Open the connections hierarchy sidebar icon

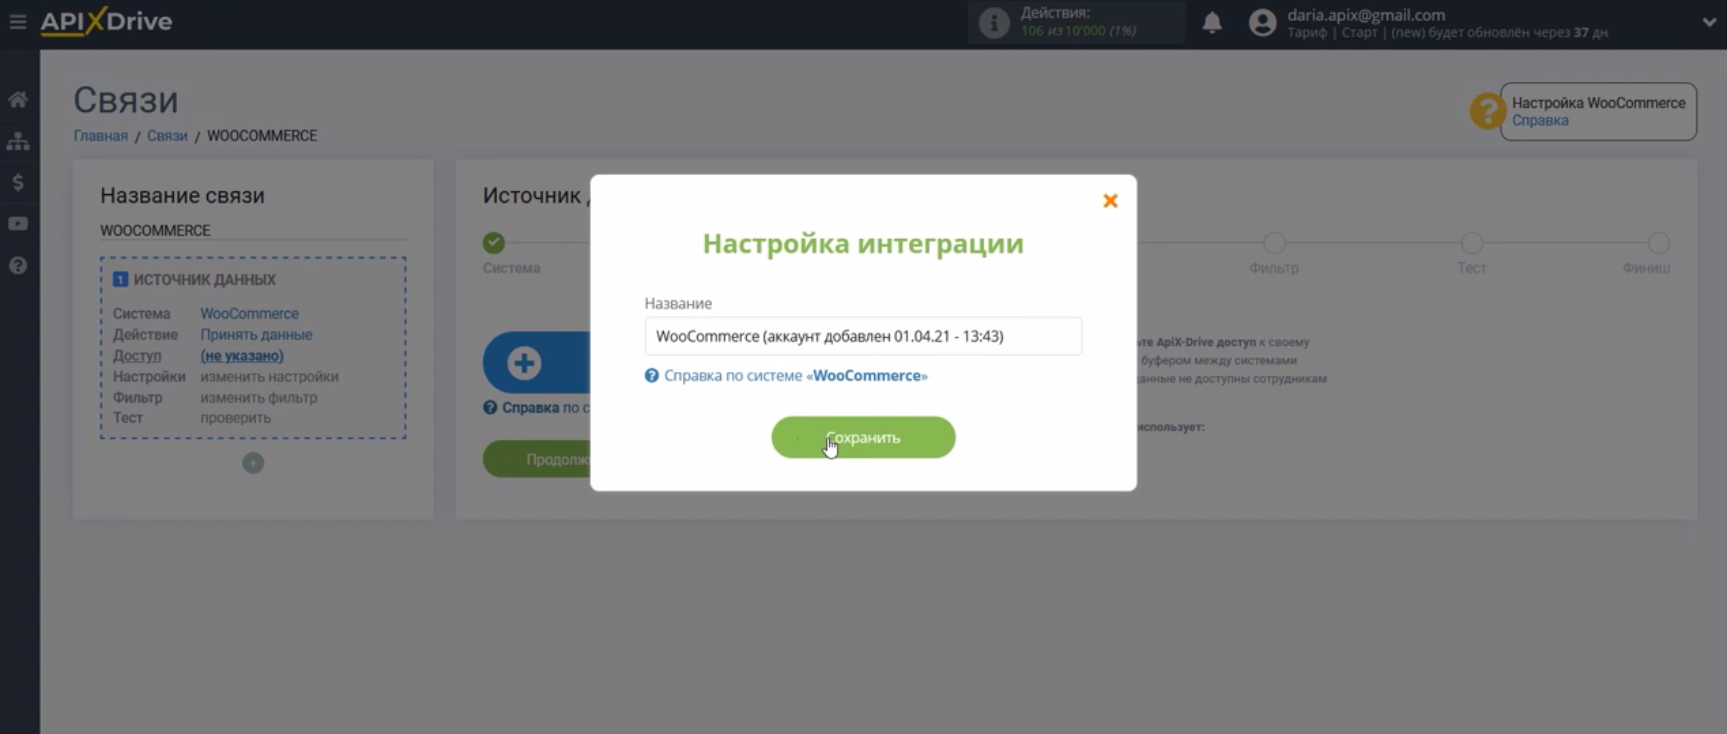[x=18, y=141]
